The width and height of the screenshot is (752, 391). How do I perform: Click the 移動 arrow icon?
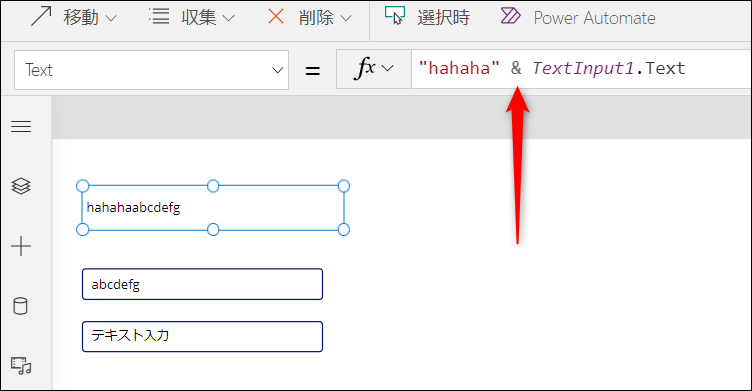[x=41, y=16]
